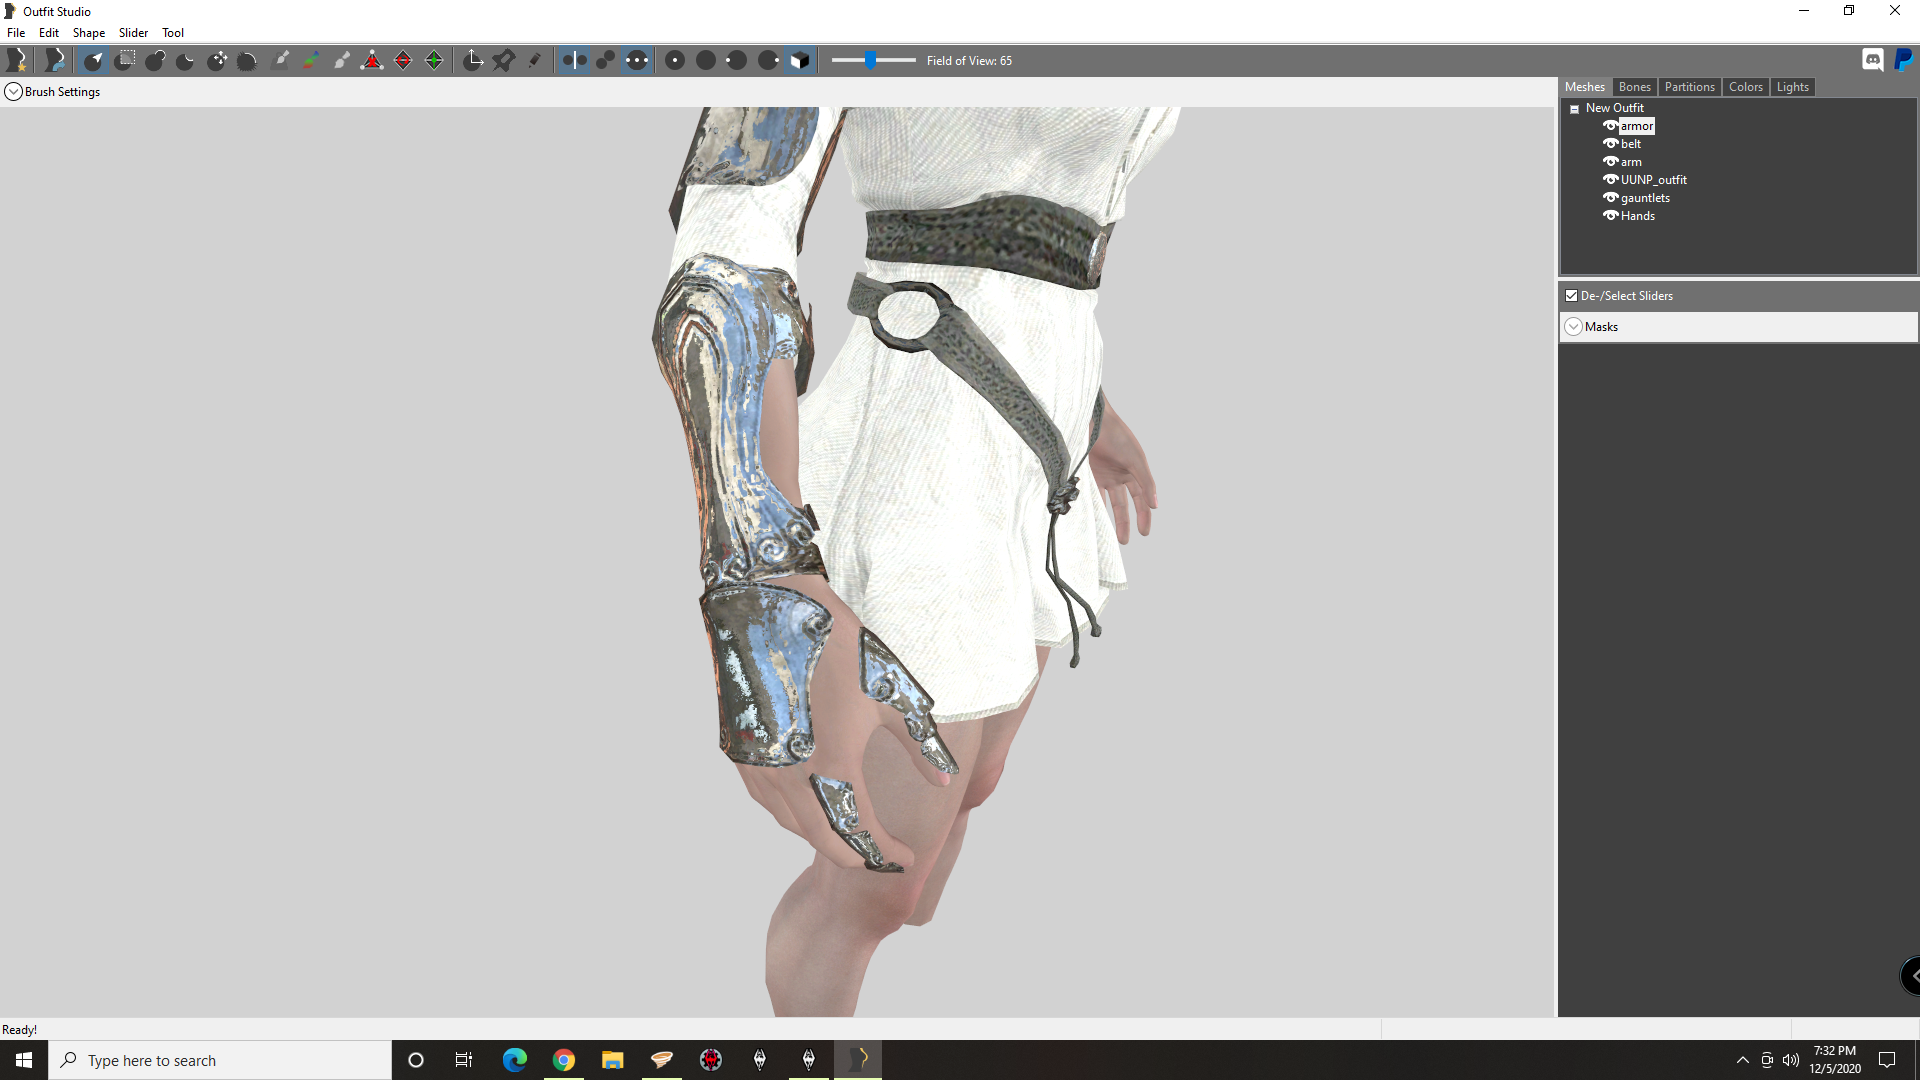Viewport: 1920px width, 1080px height.
Task: Activate the Vertex edit pencil tool
Action: click(535, 61)
